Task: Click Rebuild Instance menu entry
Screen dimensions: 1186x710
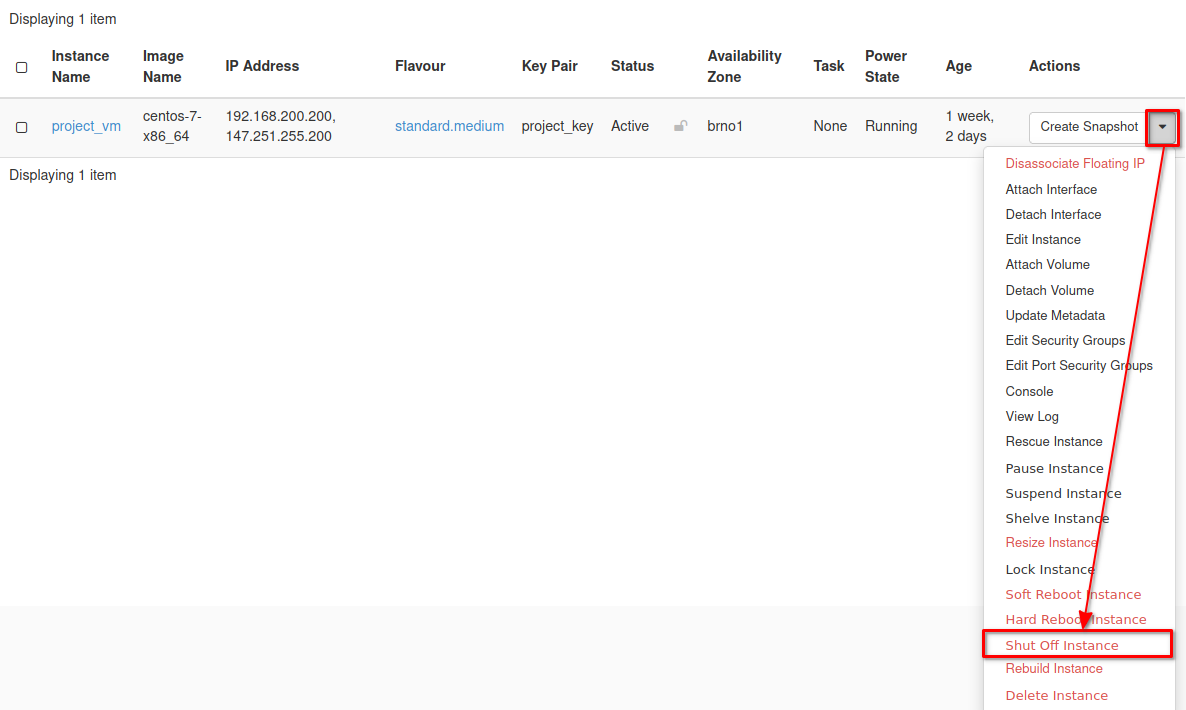Action: click(x=1054, y=668)
